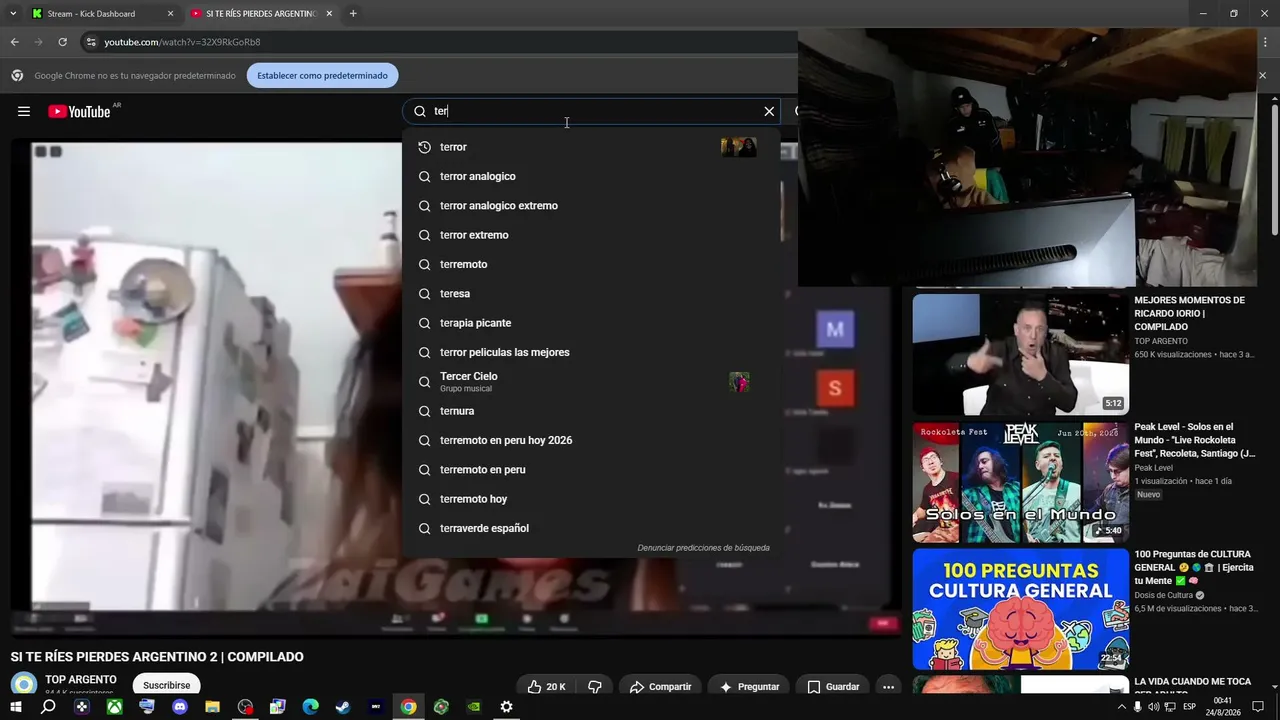This screenshot has height=720, width=1280.
Task: Open Discord from the taskbar
Action: click(180, 707)
